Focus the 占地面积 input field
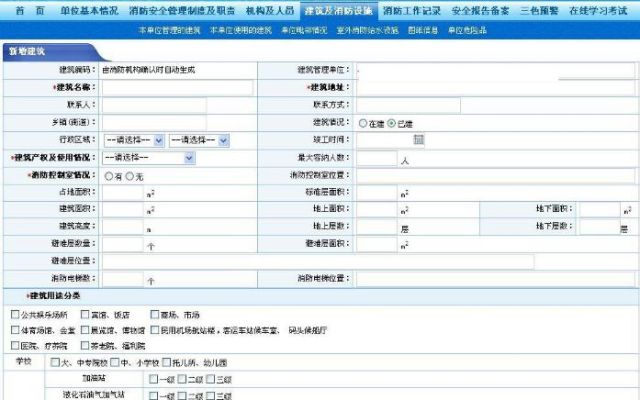The height and width of the screenshot is (400, 640). [x=123, y=193]
